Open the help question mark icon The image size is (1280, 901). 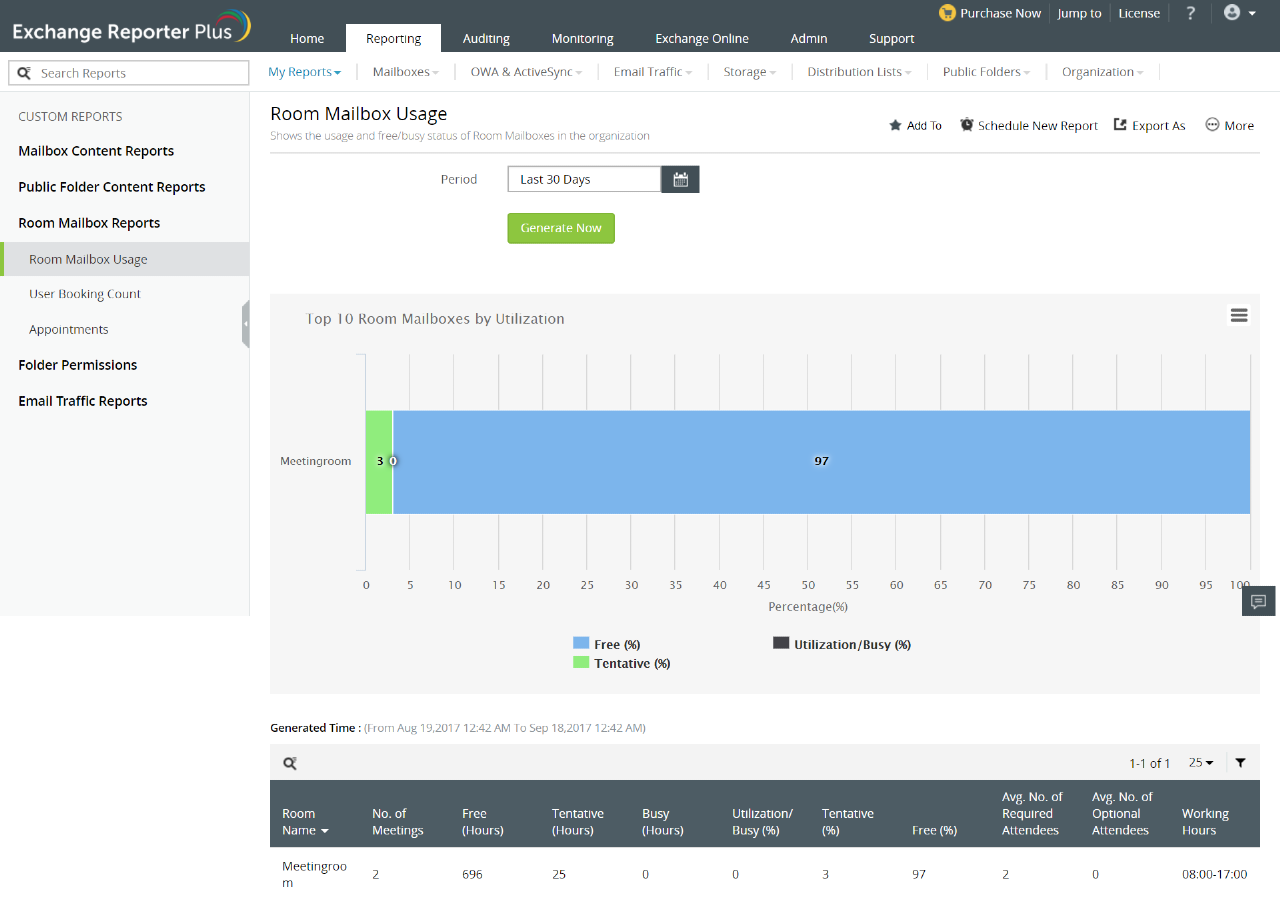(x=1190, y=13)
